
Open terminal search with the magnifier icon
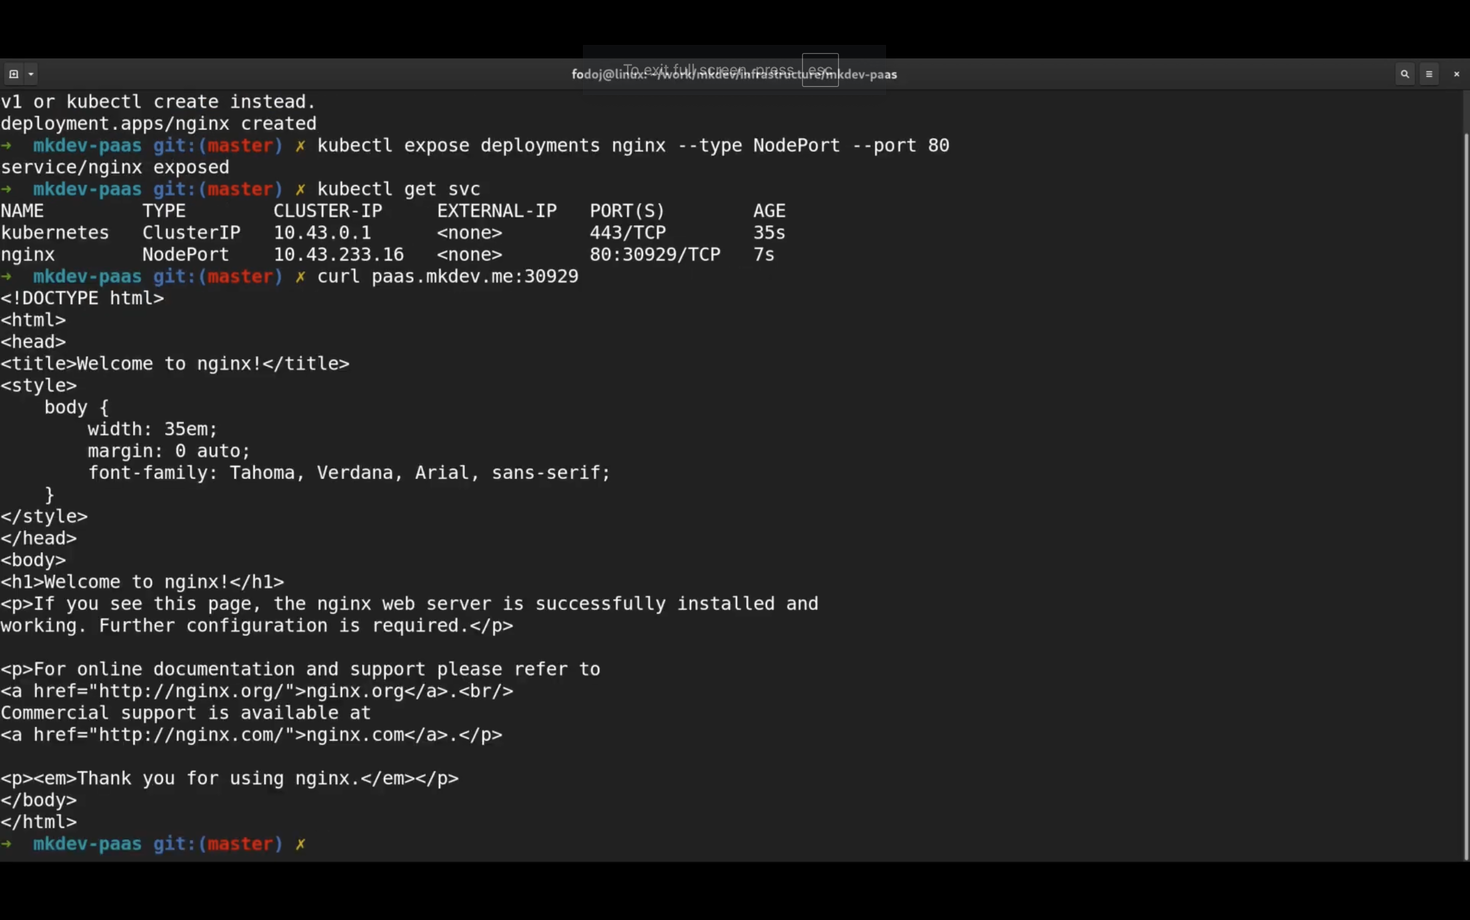coord(1404,74)
